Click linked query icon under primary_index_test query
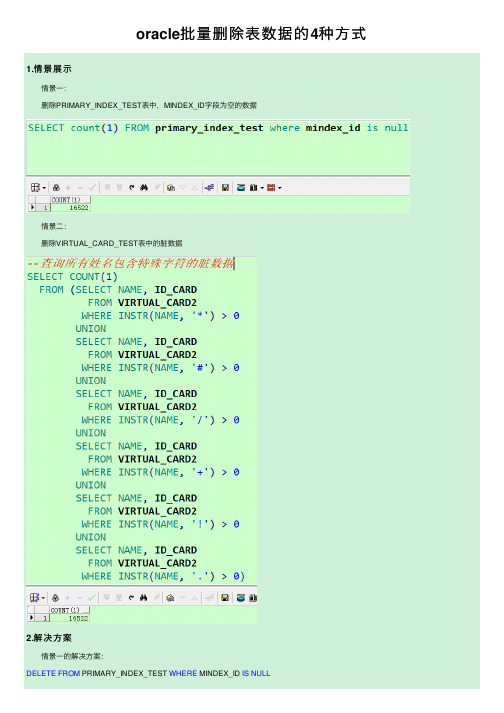 pos(209,187)
